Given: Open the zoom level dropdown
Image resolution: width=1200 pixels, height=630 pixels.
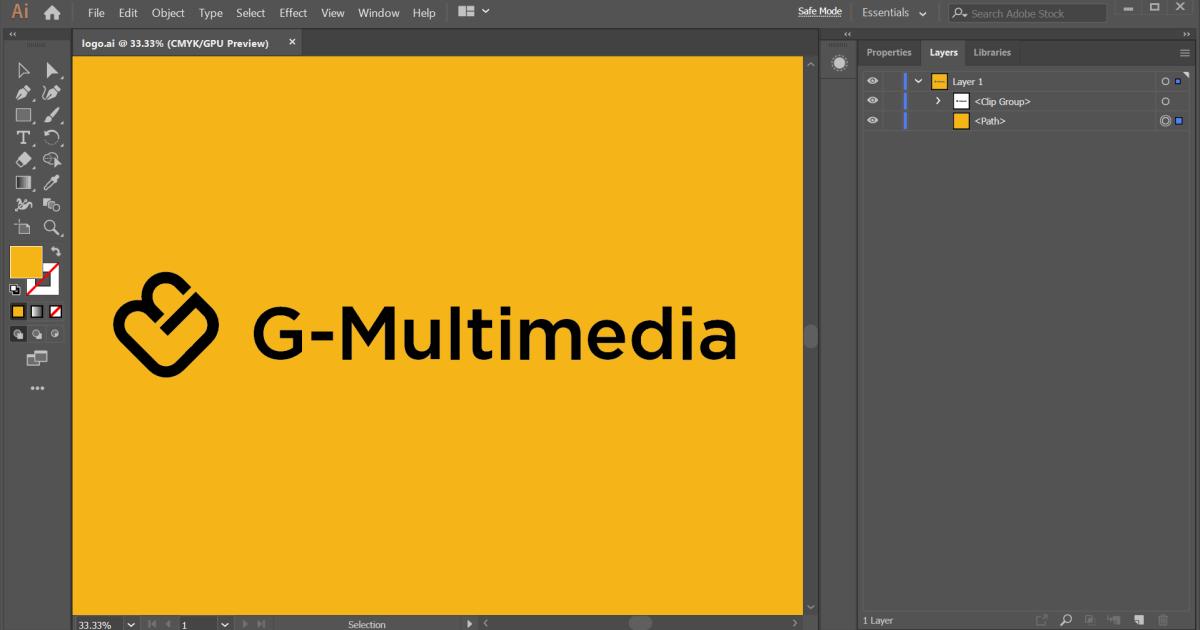Looking at the screenshot, I should coord(129,624).
